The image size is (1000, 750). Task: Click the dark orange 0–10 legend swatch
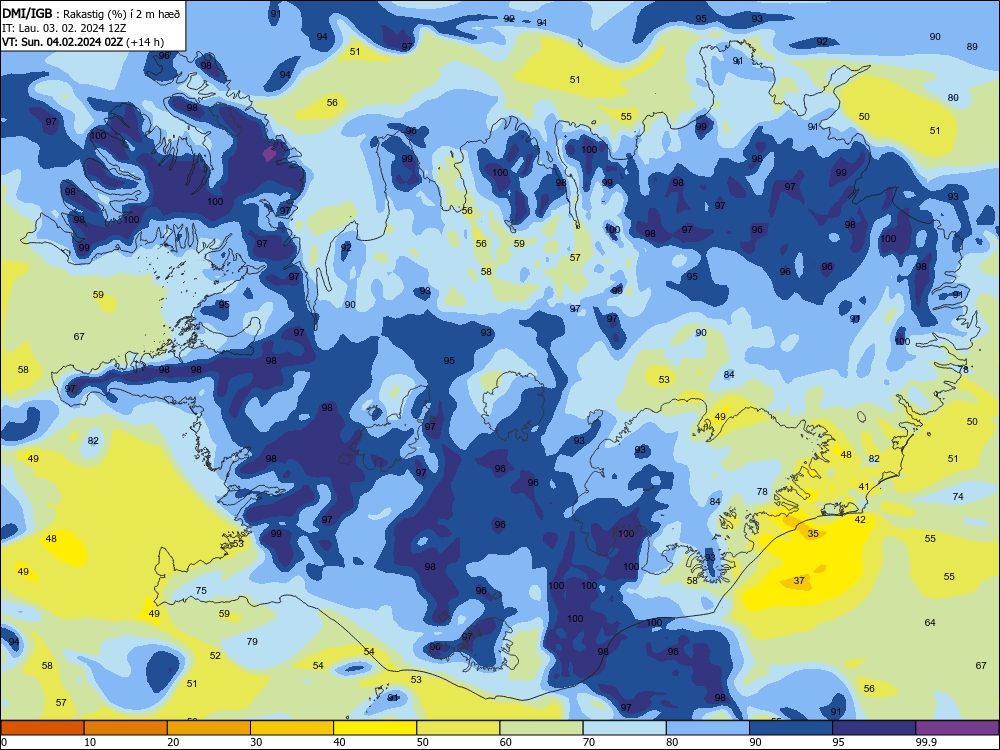click(42, 728)
